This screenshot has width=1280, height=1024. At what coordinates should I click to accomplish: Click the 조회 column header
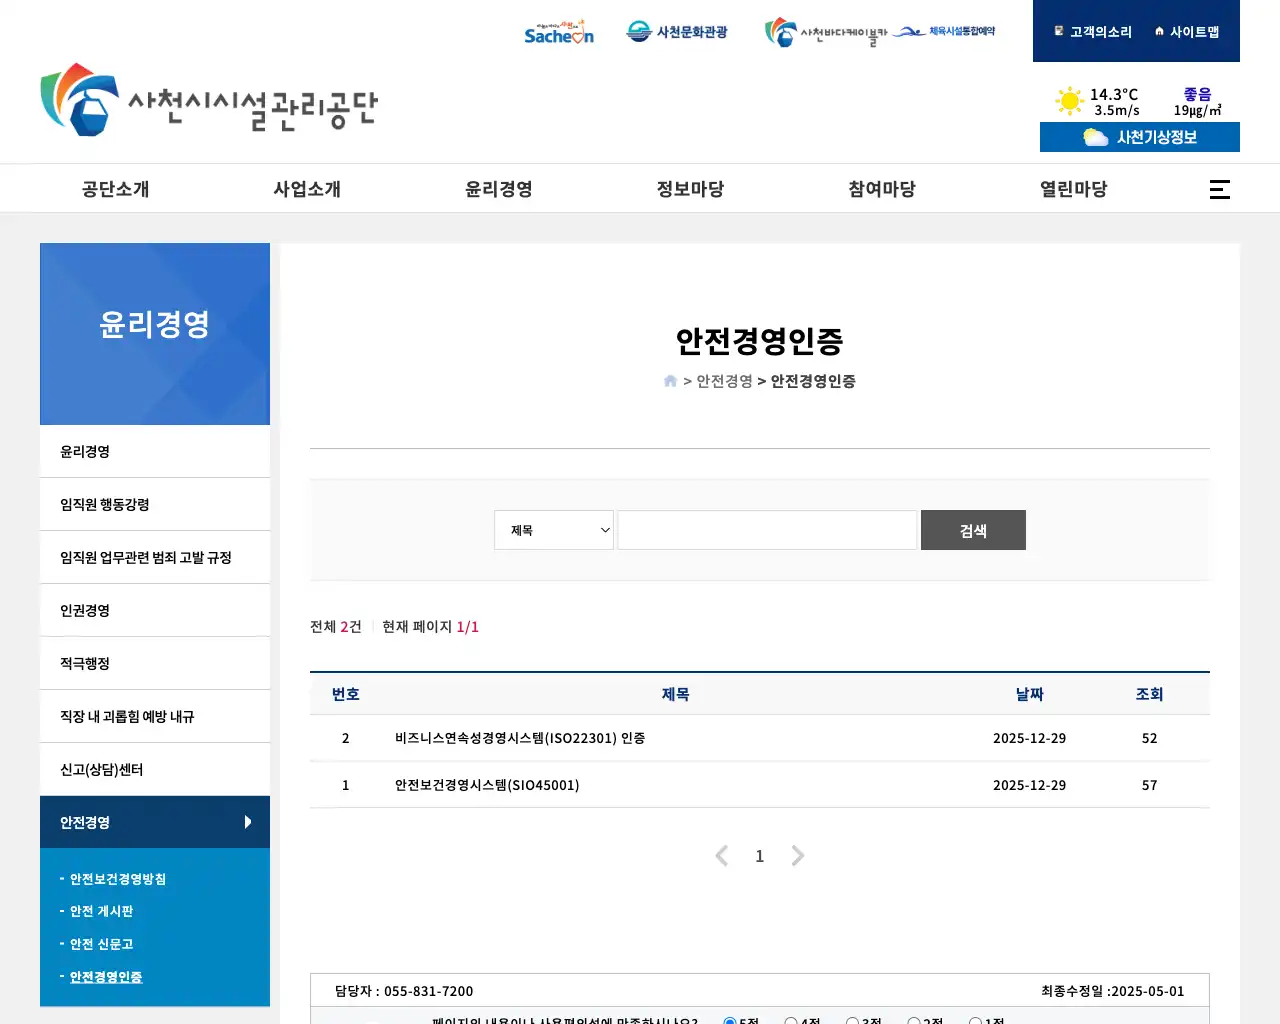(1149, 694)
